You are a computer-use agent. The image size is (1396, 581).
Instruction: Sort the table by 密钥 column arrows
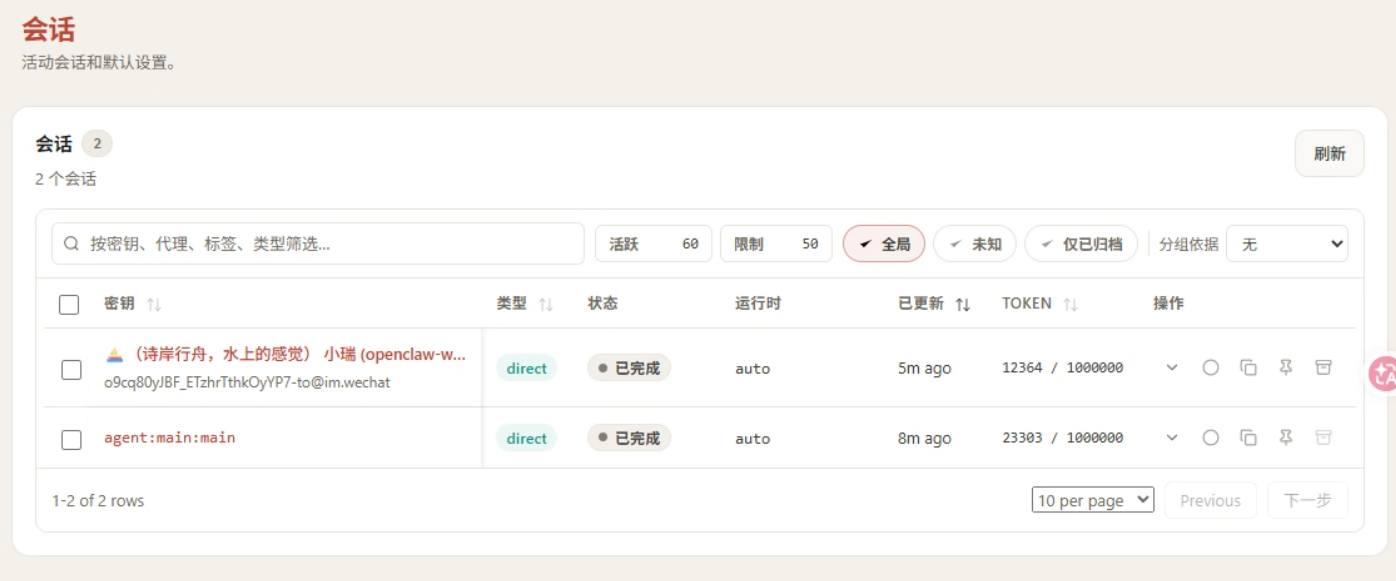tap(154, 304)
